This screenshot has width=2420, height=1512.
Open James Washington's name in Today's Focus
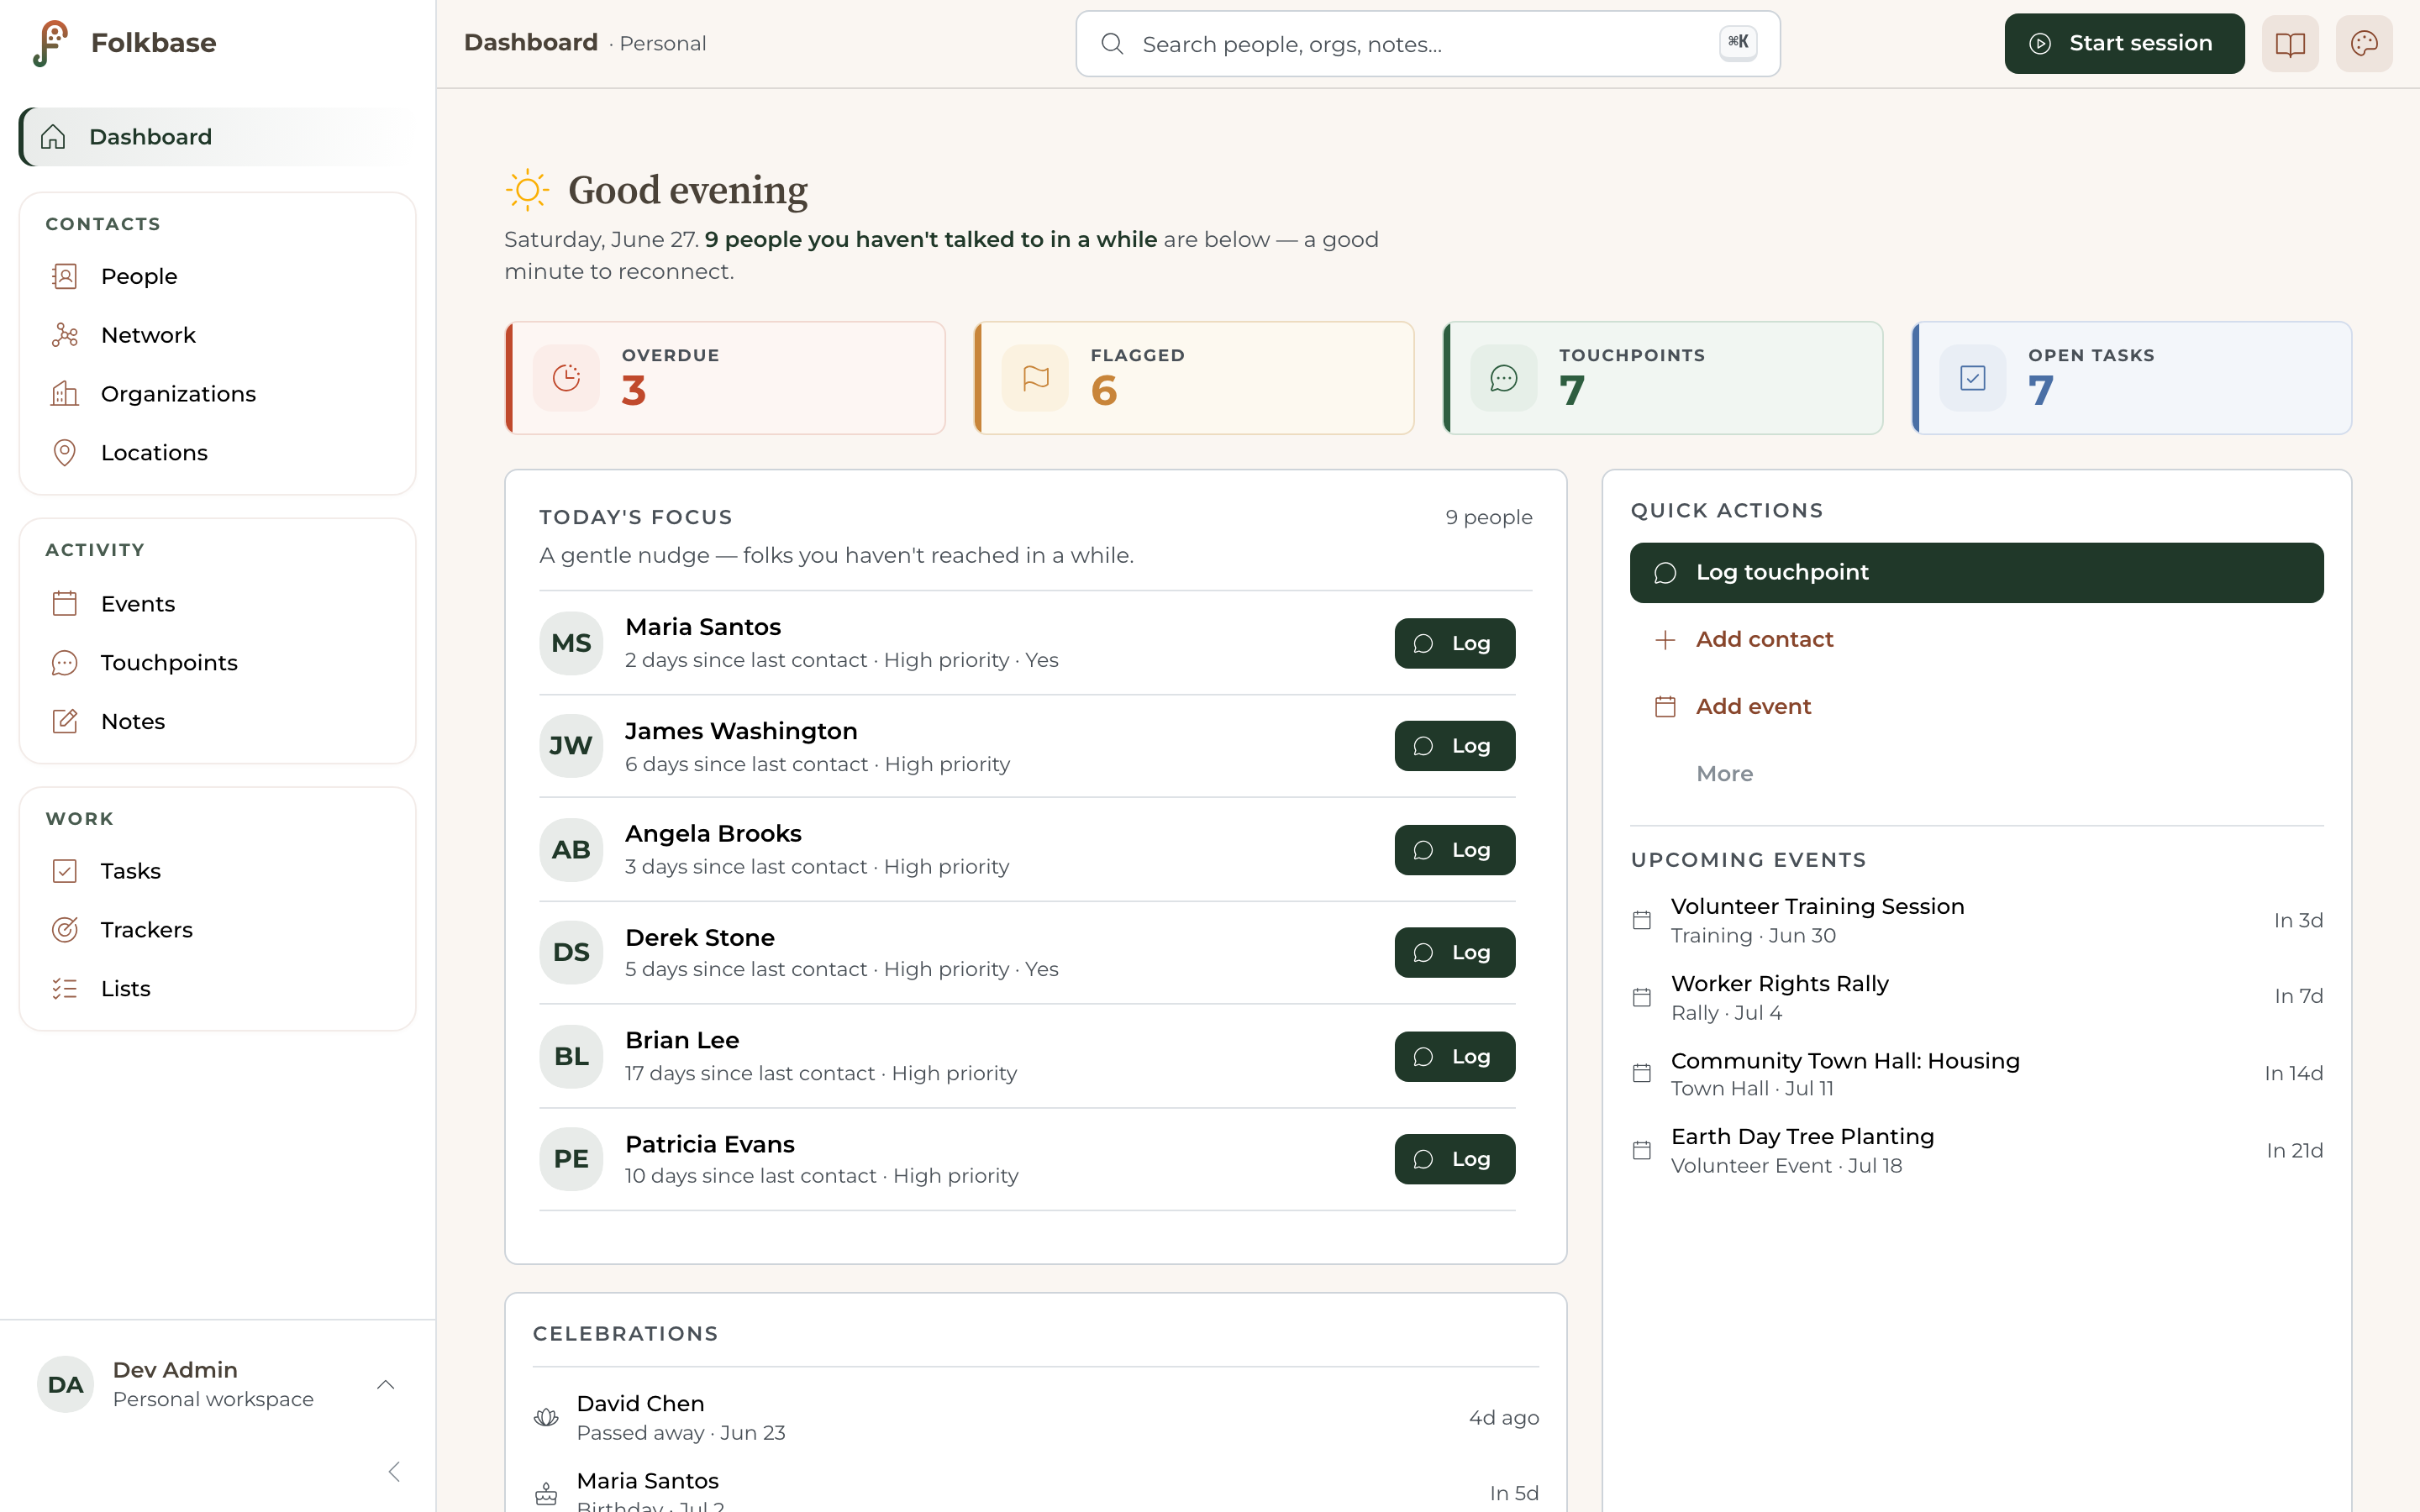coord(741,731)
